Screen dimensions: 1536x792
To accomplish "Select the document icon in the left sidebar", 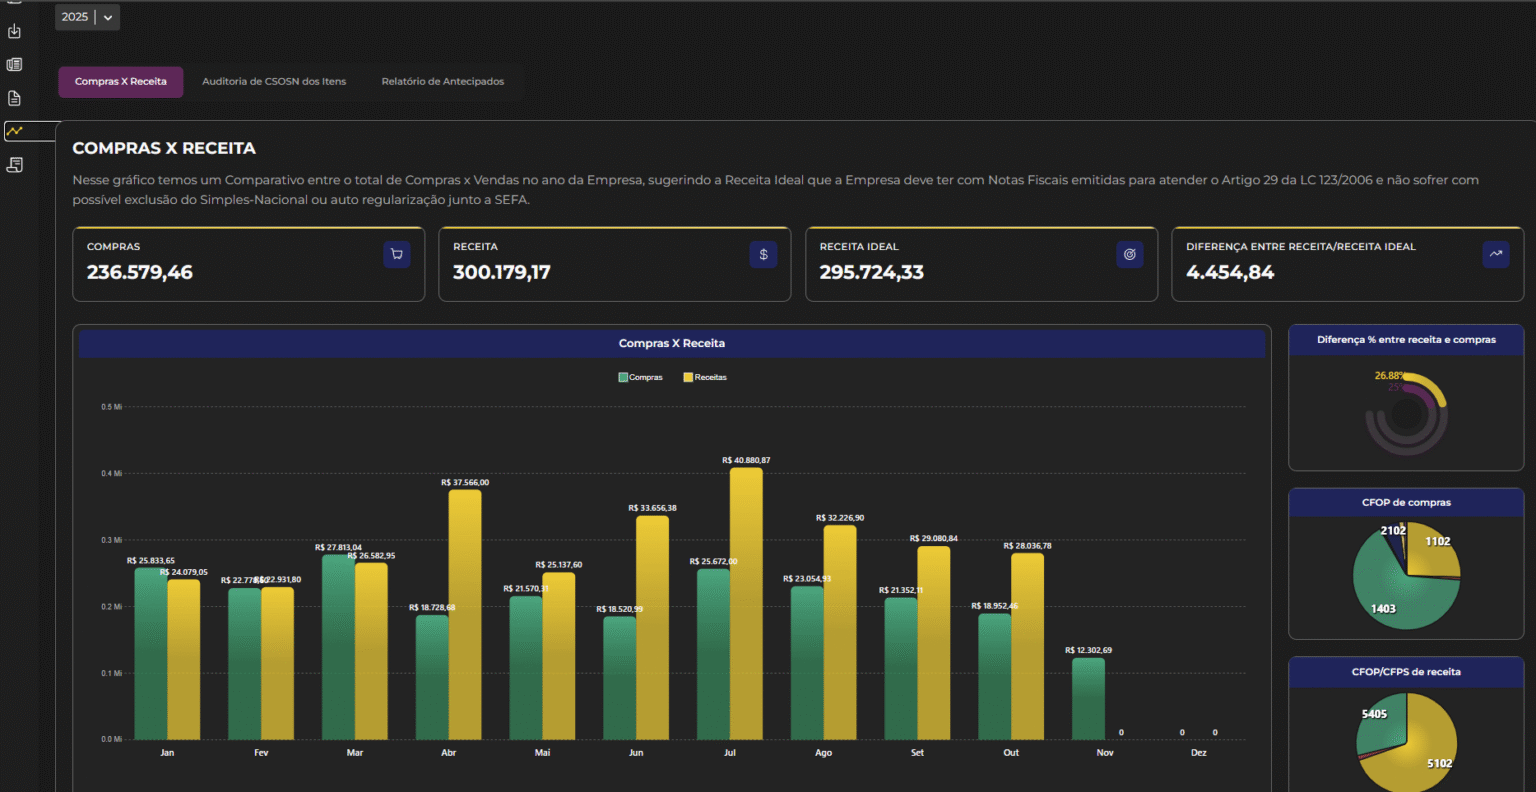I will point(14,97).
